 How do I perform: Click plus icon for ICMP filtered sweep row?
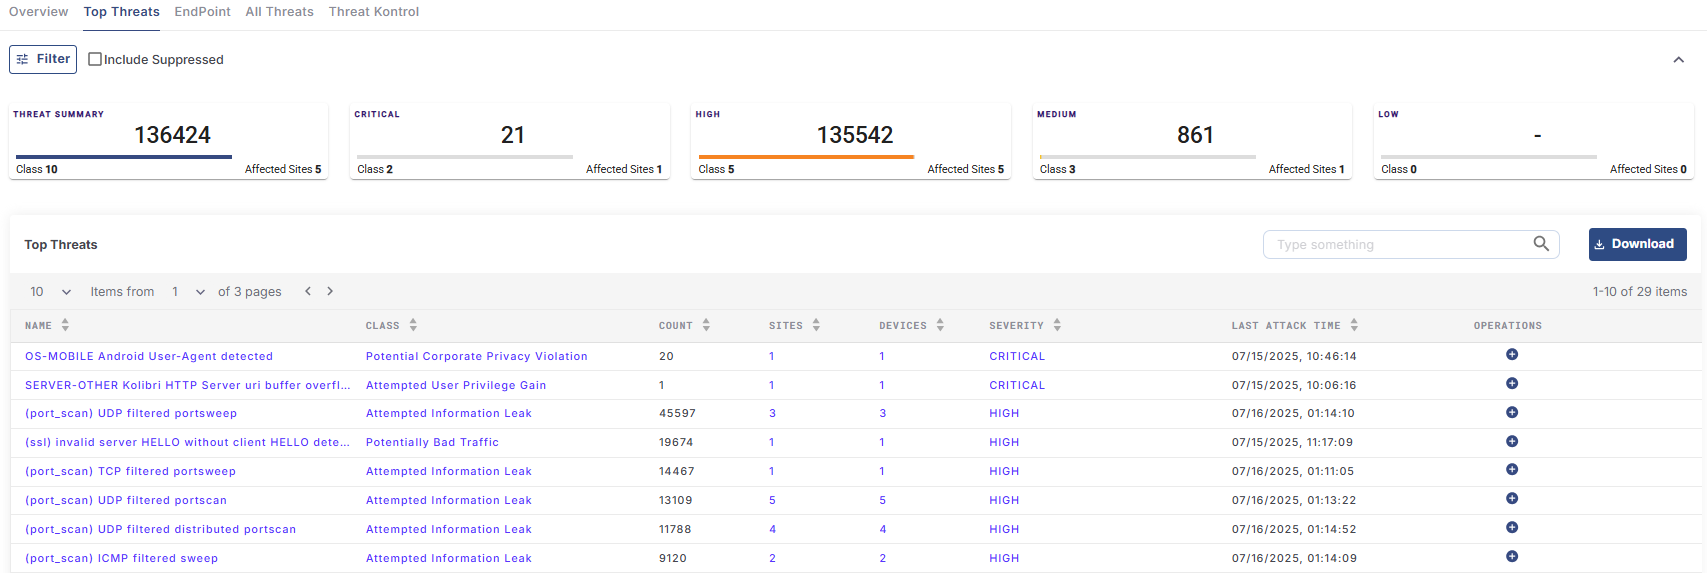point(1512,557)
